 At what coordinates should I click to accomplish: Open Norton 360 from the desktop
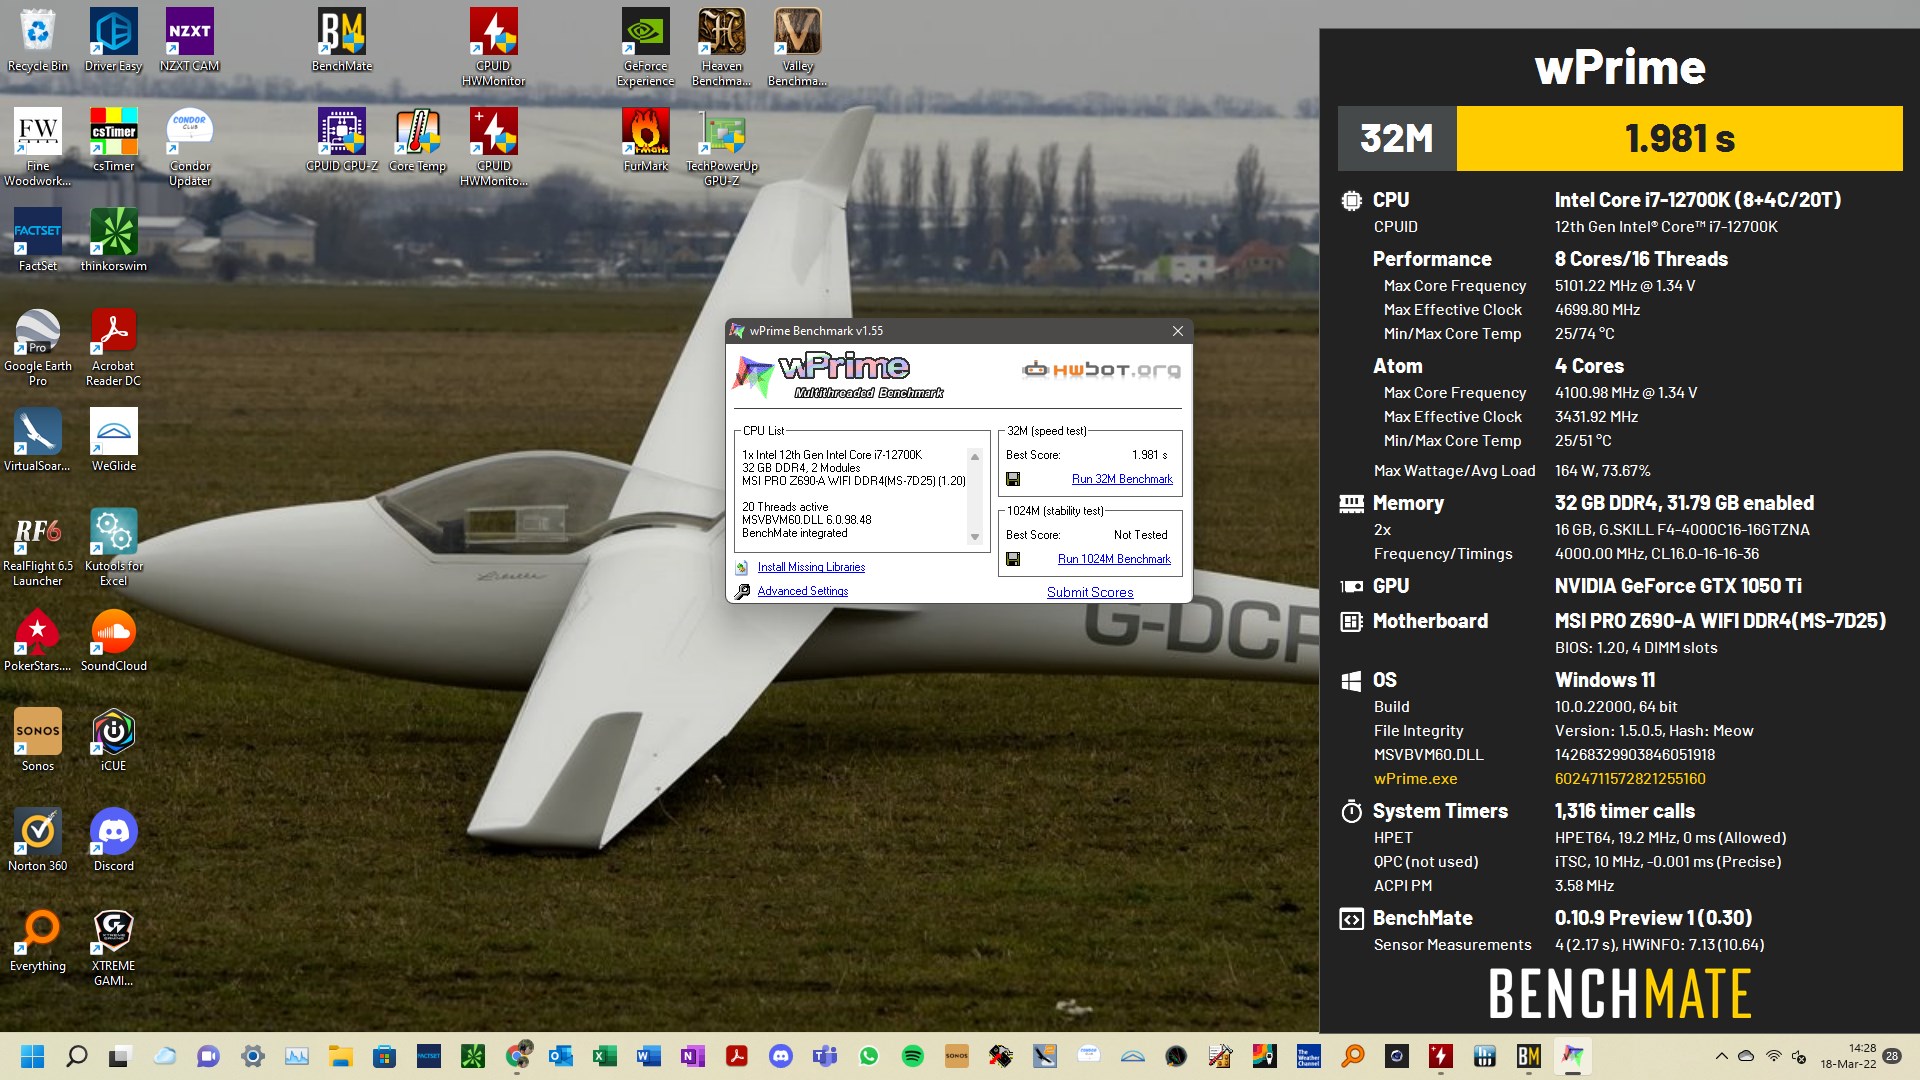[38, 840]
